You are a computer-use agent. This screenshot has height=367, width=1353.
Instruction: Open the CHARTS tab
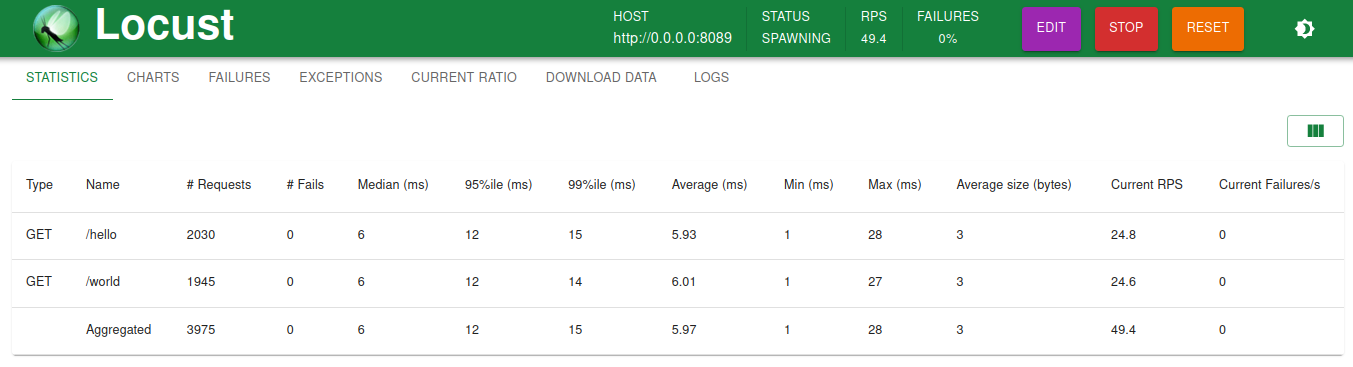point(153,77)
